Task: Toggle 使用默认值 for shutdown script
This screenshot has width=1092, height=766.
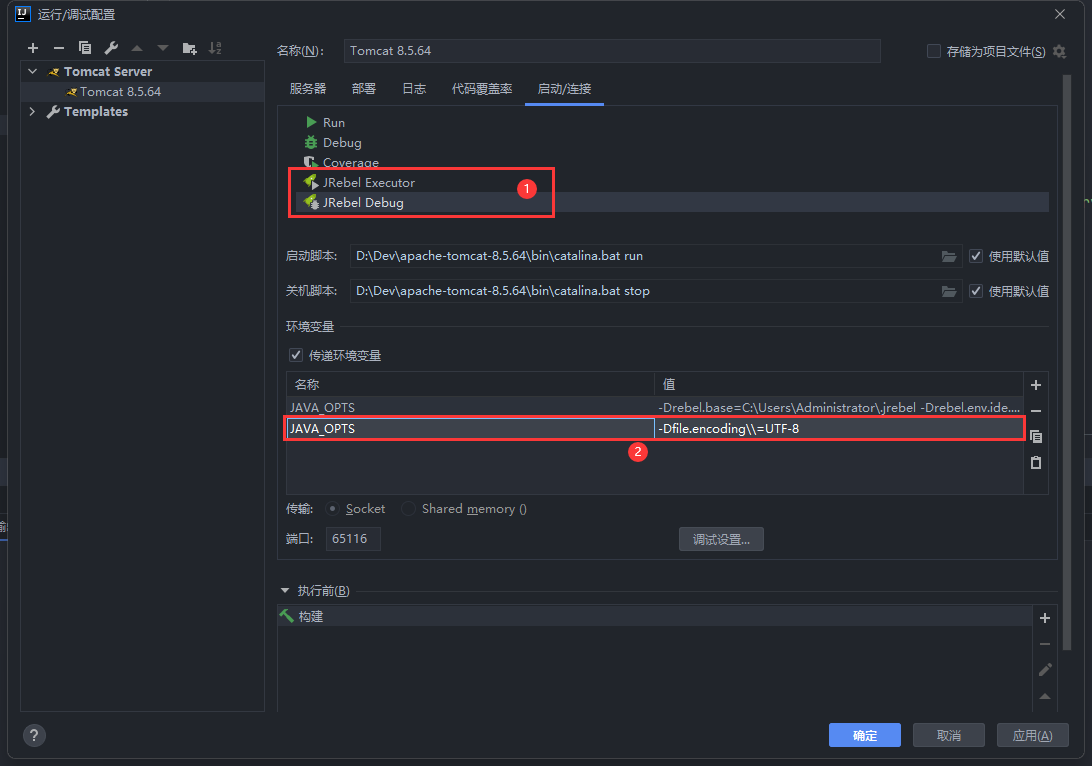Action: [976, 291]
